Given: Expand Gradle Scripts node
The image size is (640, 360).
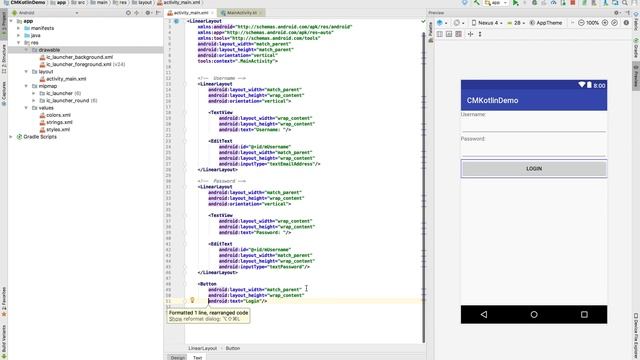Looking at the screenshot, I should [x=11, y=137].
